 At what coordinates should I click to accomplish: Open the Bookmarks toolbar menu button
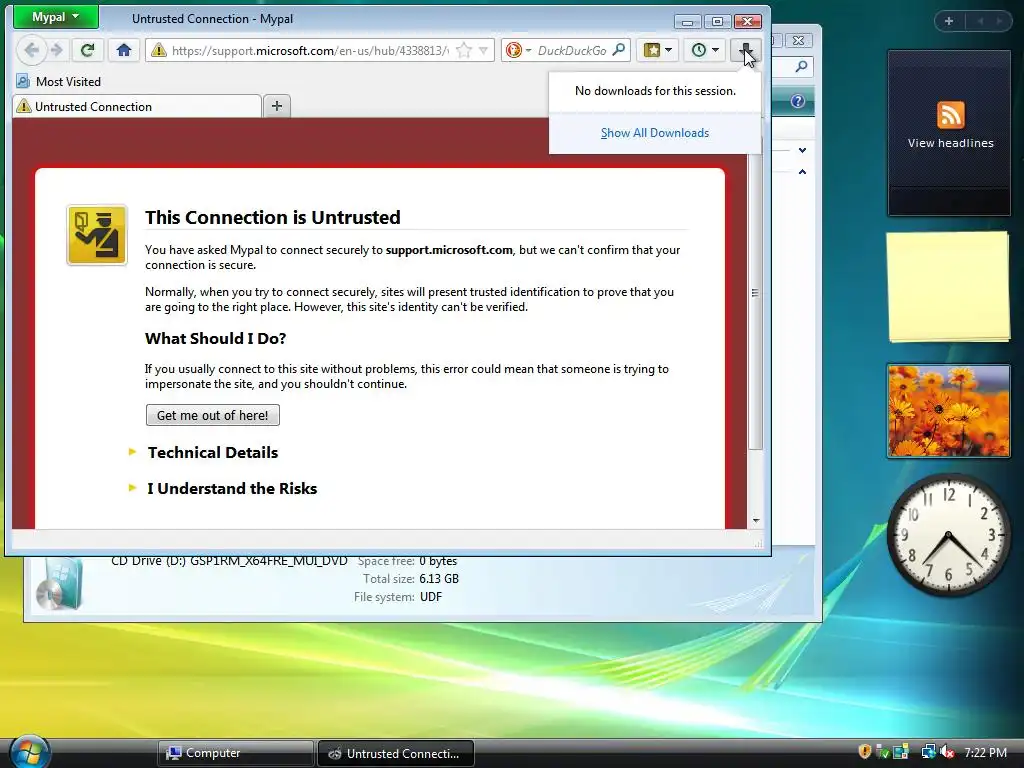658,50
